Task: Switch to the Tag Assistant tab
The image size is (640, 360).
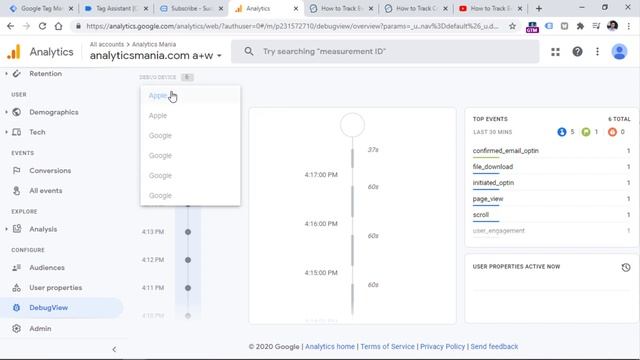Action: (116, 8)
